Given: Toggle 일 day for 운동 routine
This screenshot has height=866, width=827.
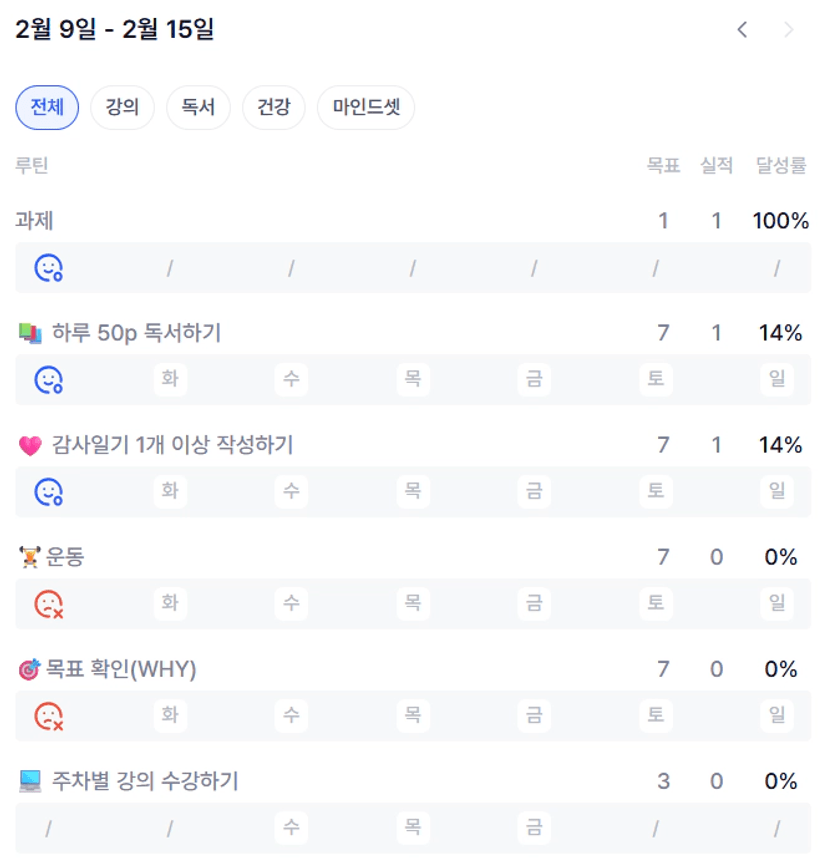Looking at the screenshot, I should pyautogui.click(x=776, y=604).
